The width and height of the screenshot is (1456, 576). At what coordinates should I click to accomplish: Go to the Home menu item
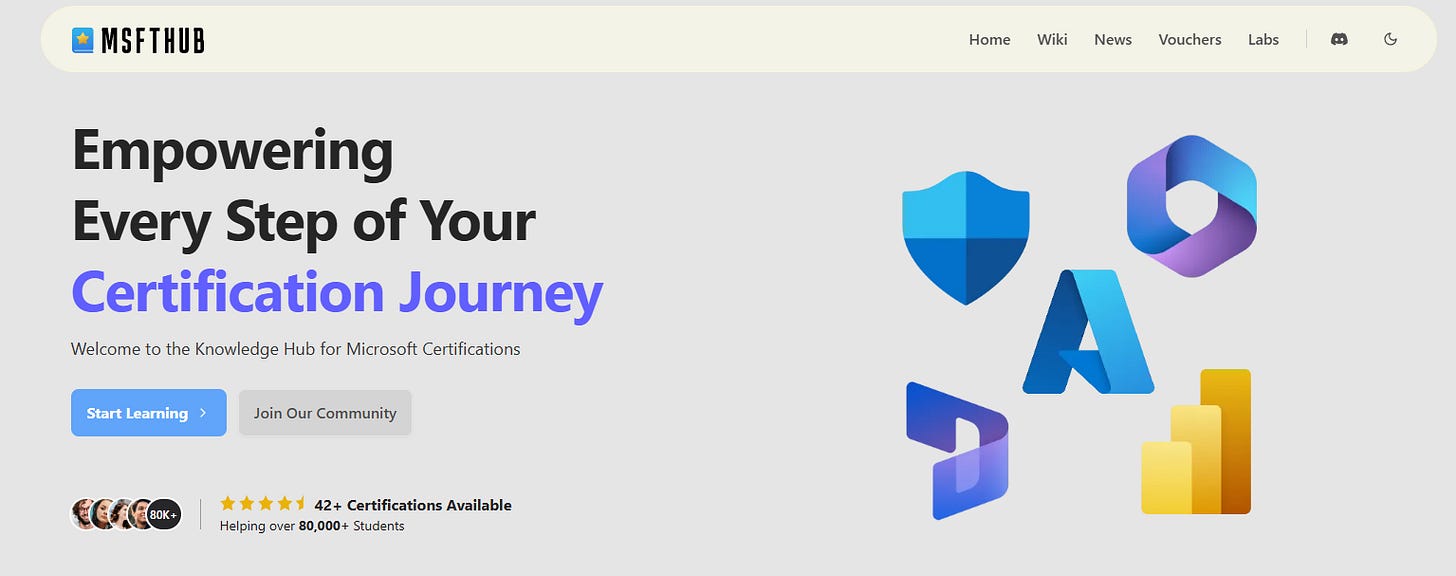(x=989, y=39)
